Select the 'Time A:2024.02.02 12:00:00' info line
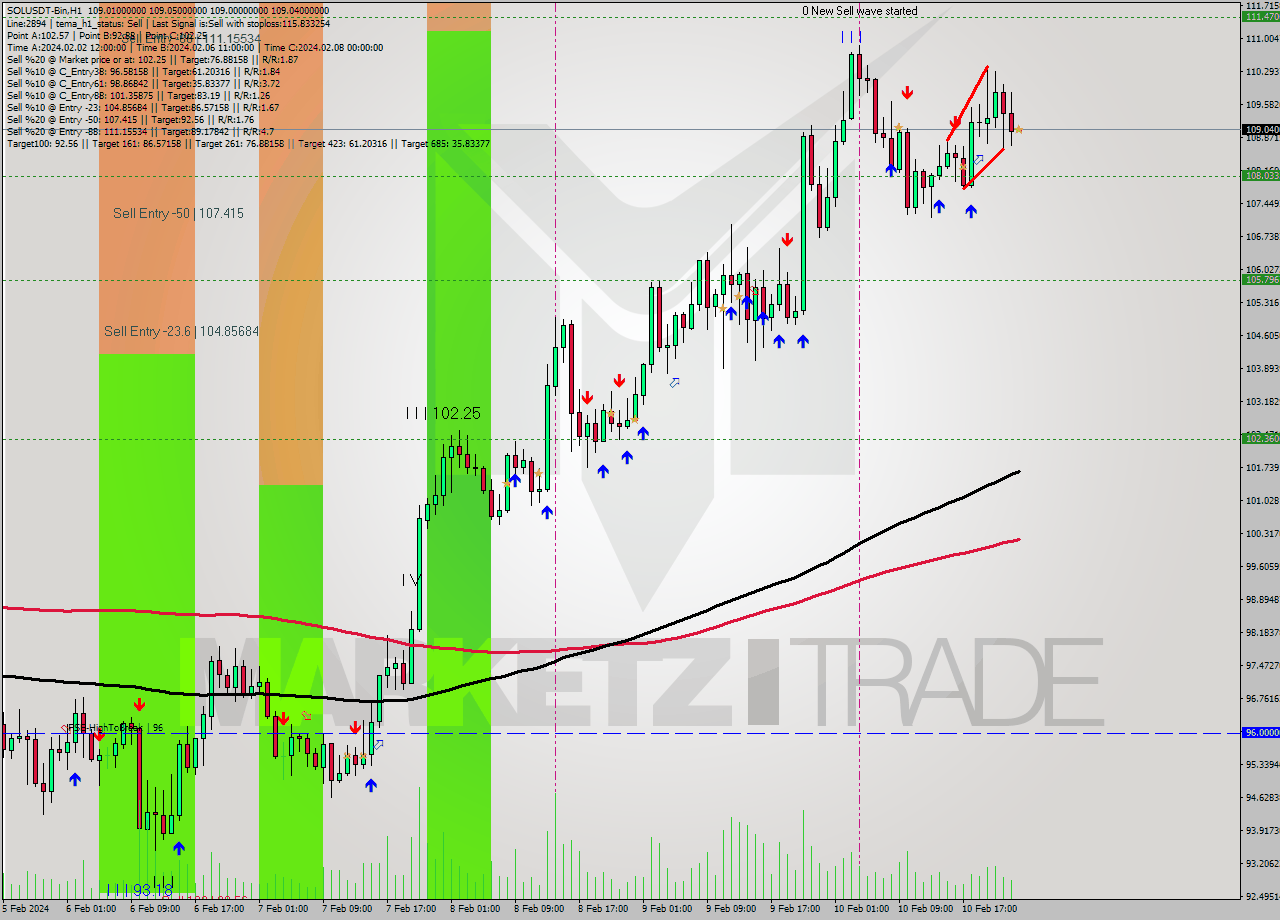The image size is (1280, 920). click(x=194, y=47)
